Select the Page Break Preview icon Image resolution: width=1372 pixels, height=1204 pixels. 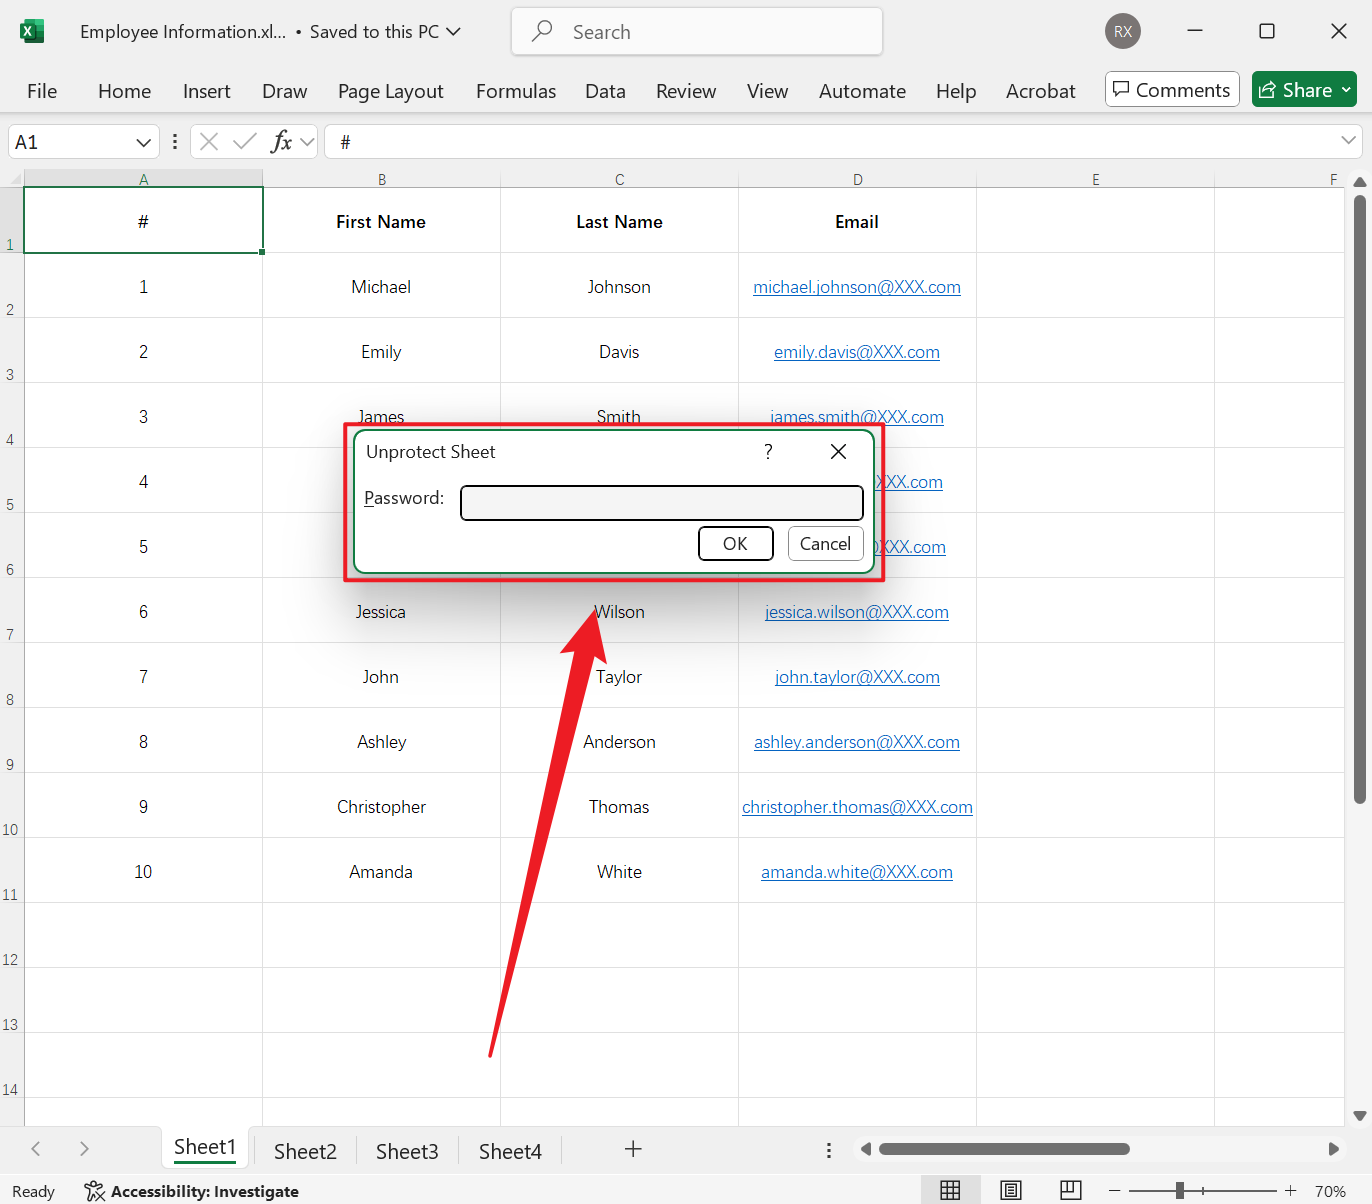coord(1071,1190)
